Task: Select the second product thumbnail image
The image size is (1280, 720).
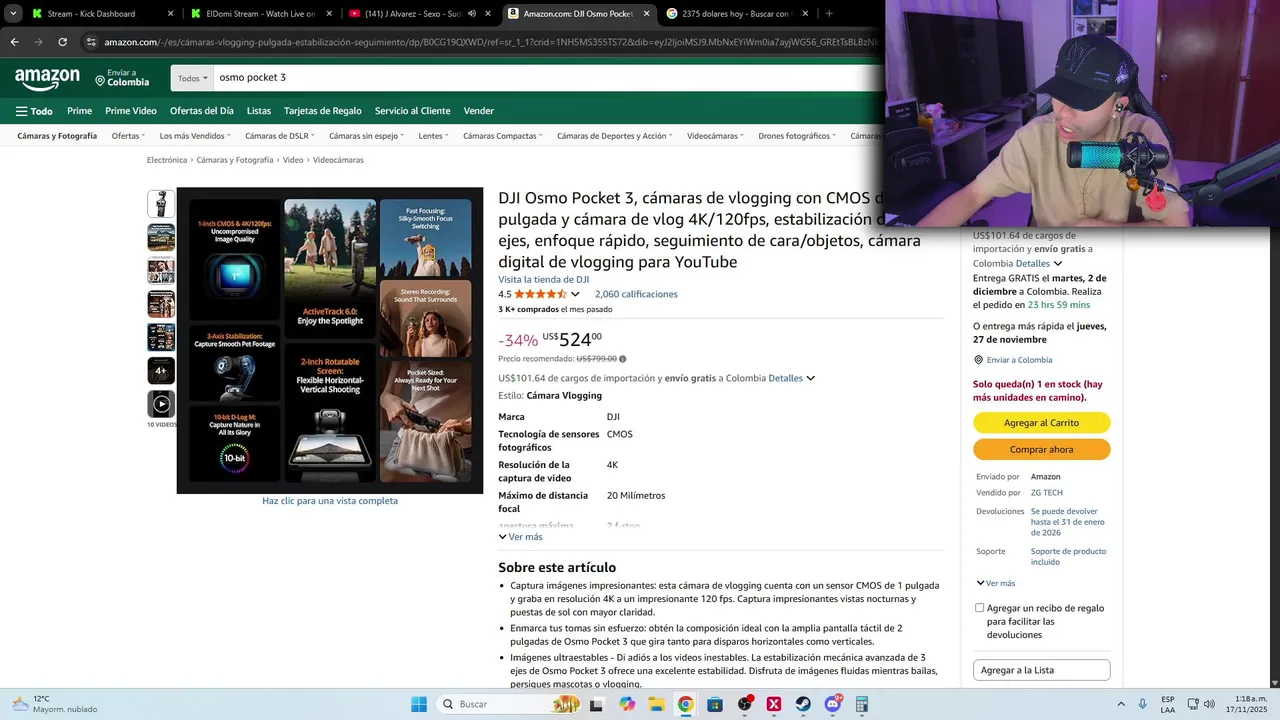Action: [161, 237]
